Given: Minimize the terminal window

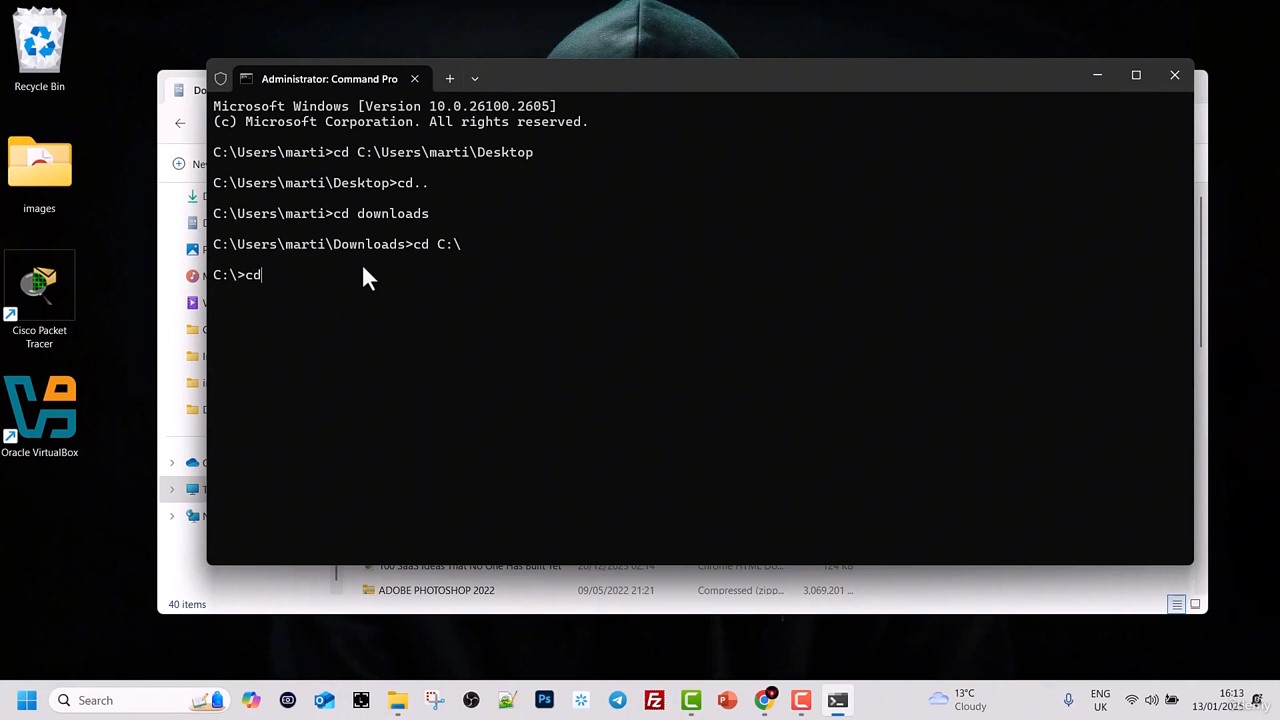Looking at the screenshot, I should (x=1097, y=75).
